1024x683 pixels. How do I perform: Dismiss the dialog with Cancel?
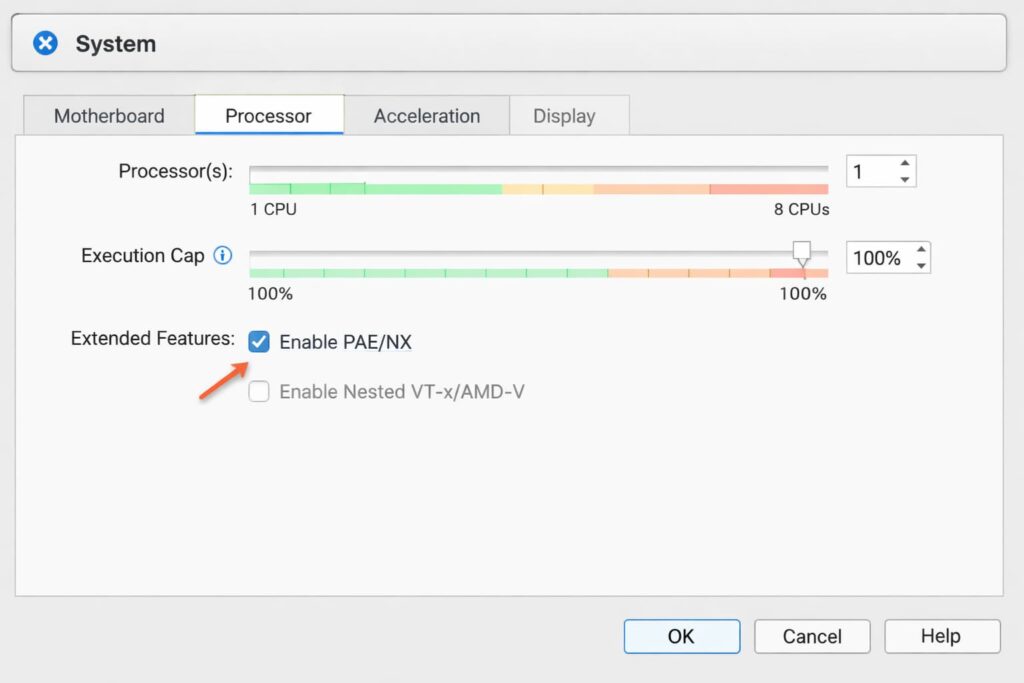(811, 636)
